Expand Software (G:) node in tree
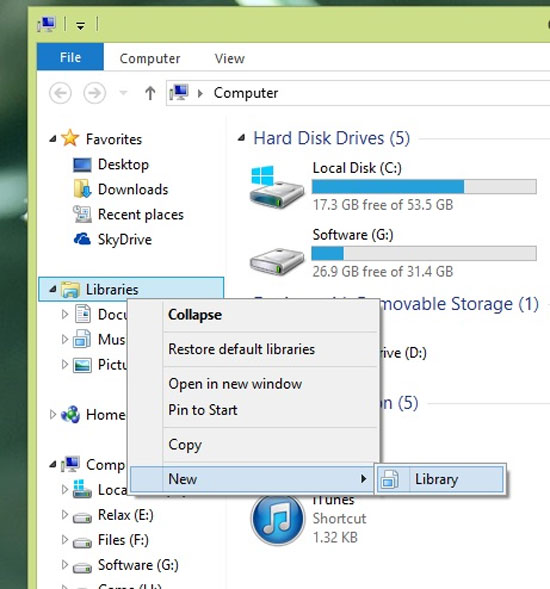Image resolution: width=550 pixels, height=589 pixels. (65, 565)
